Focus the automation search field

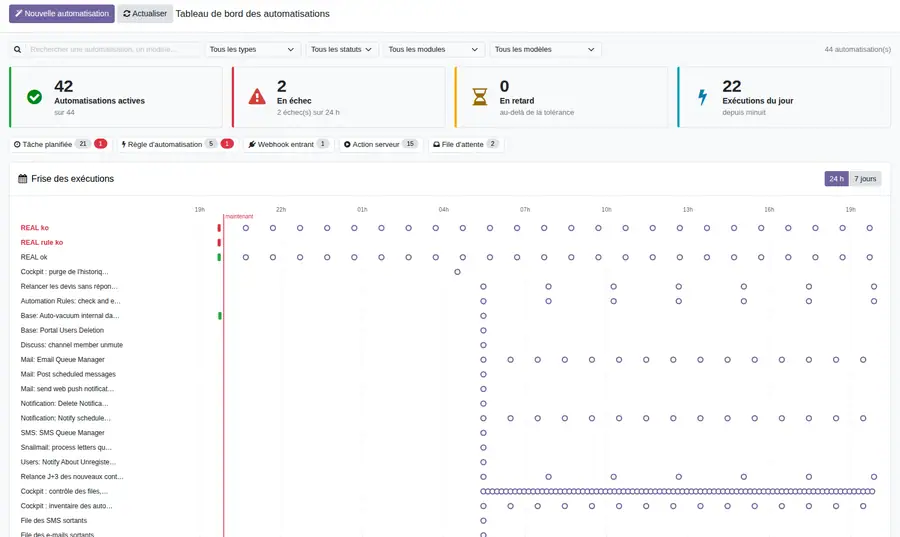[112, 50]
